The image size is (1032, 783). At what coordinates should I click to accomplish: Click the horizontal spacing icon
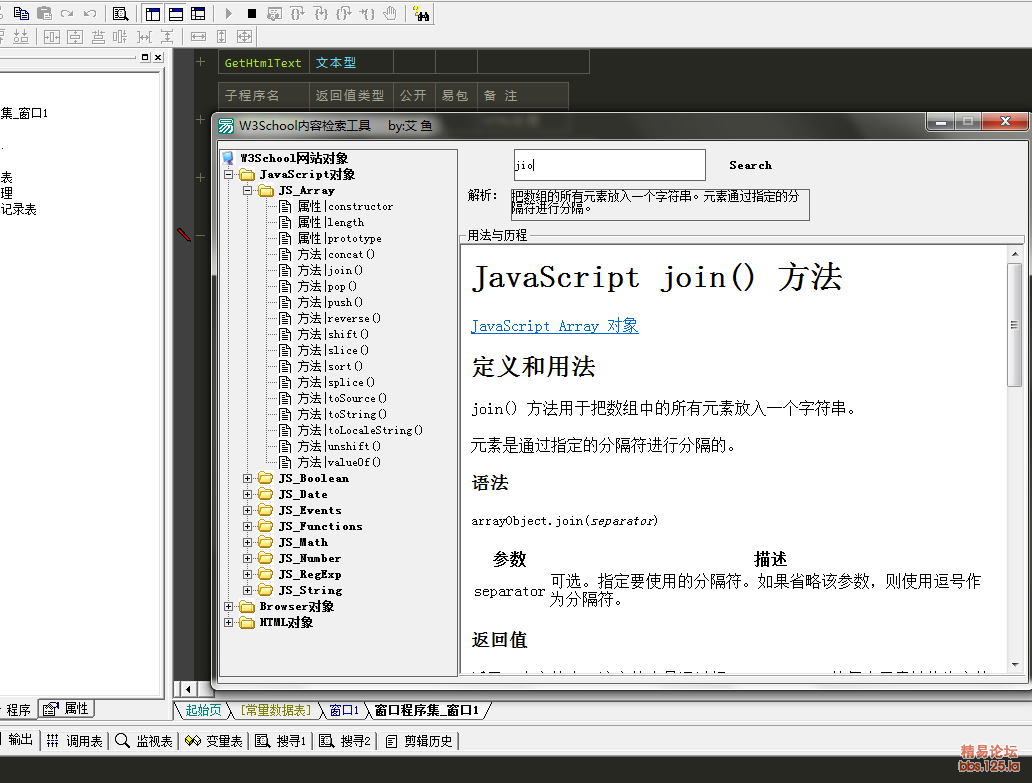coord(144,37)
